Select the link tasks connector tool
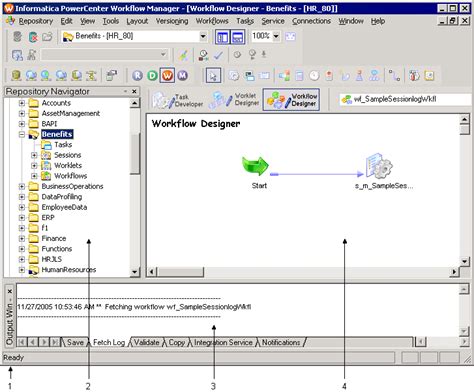The image size is (474, 392). [x=395, y=76]
